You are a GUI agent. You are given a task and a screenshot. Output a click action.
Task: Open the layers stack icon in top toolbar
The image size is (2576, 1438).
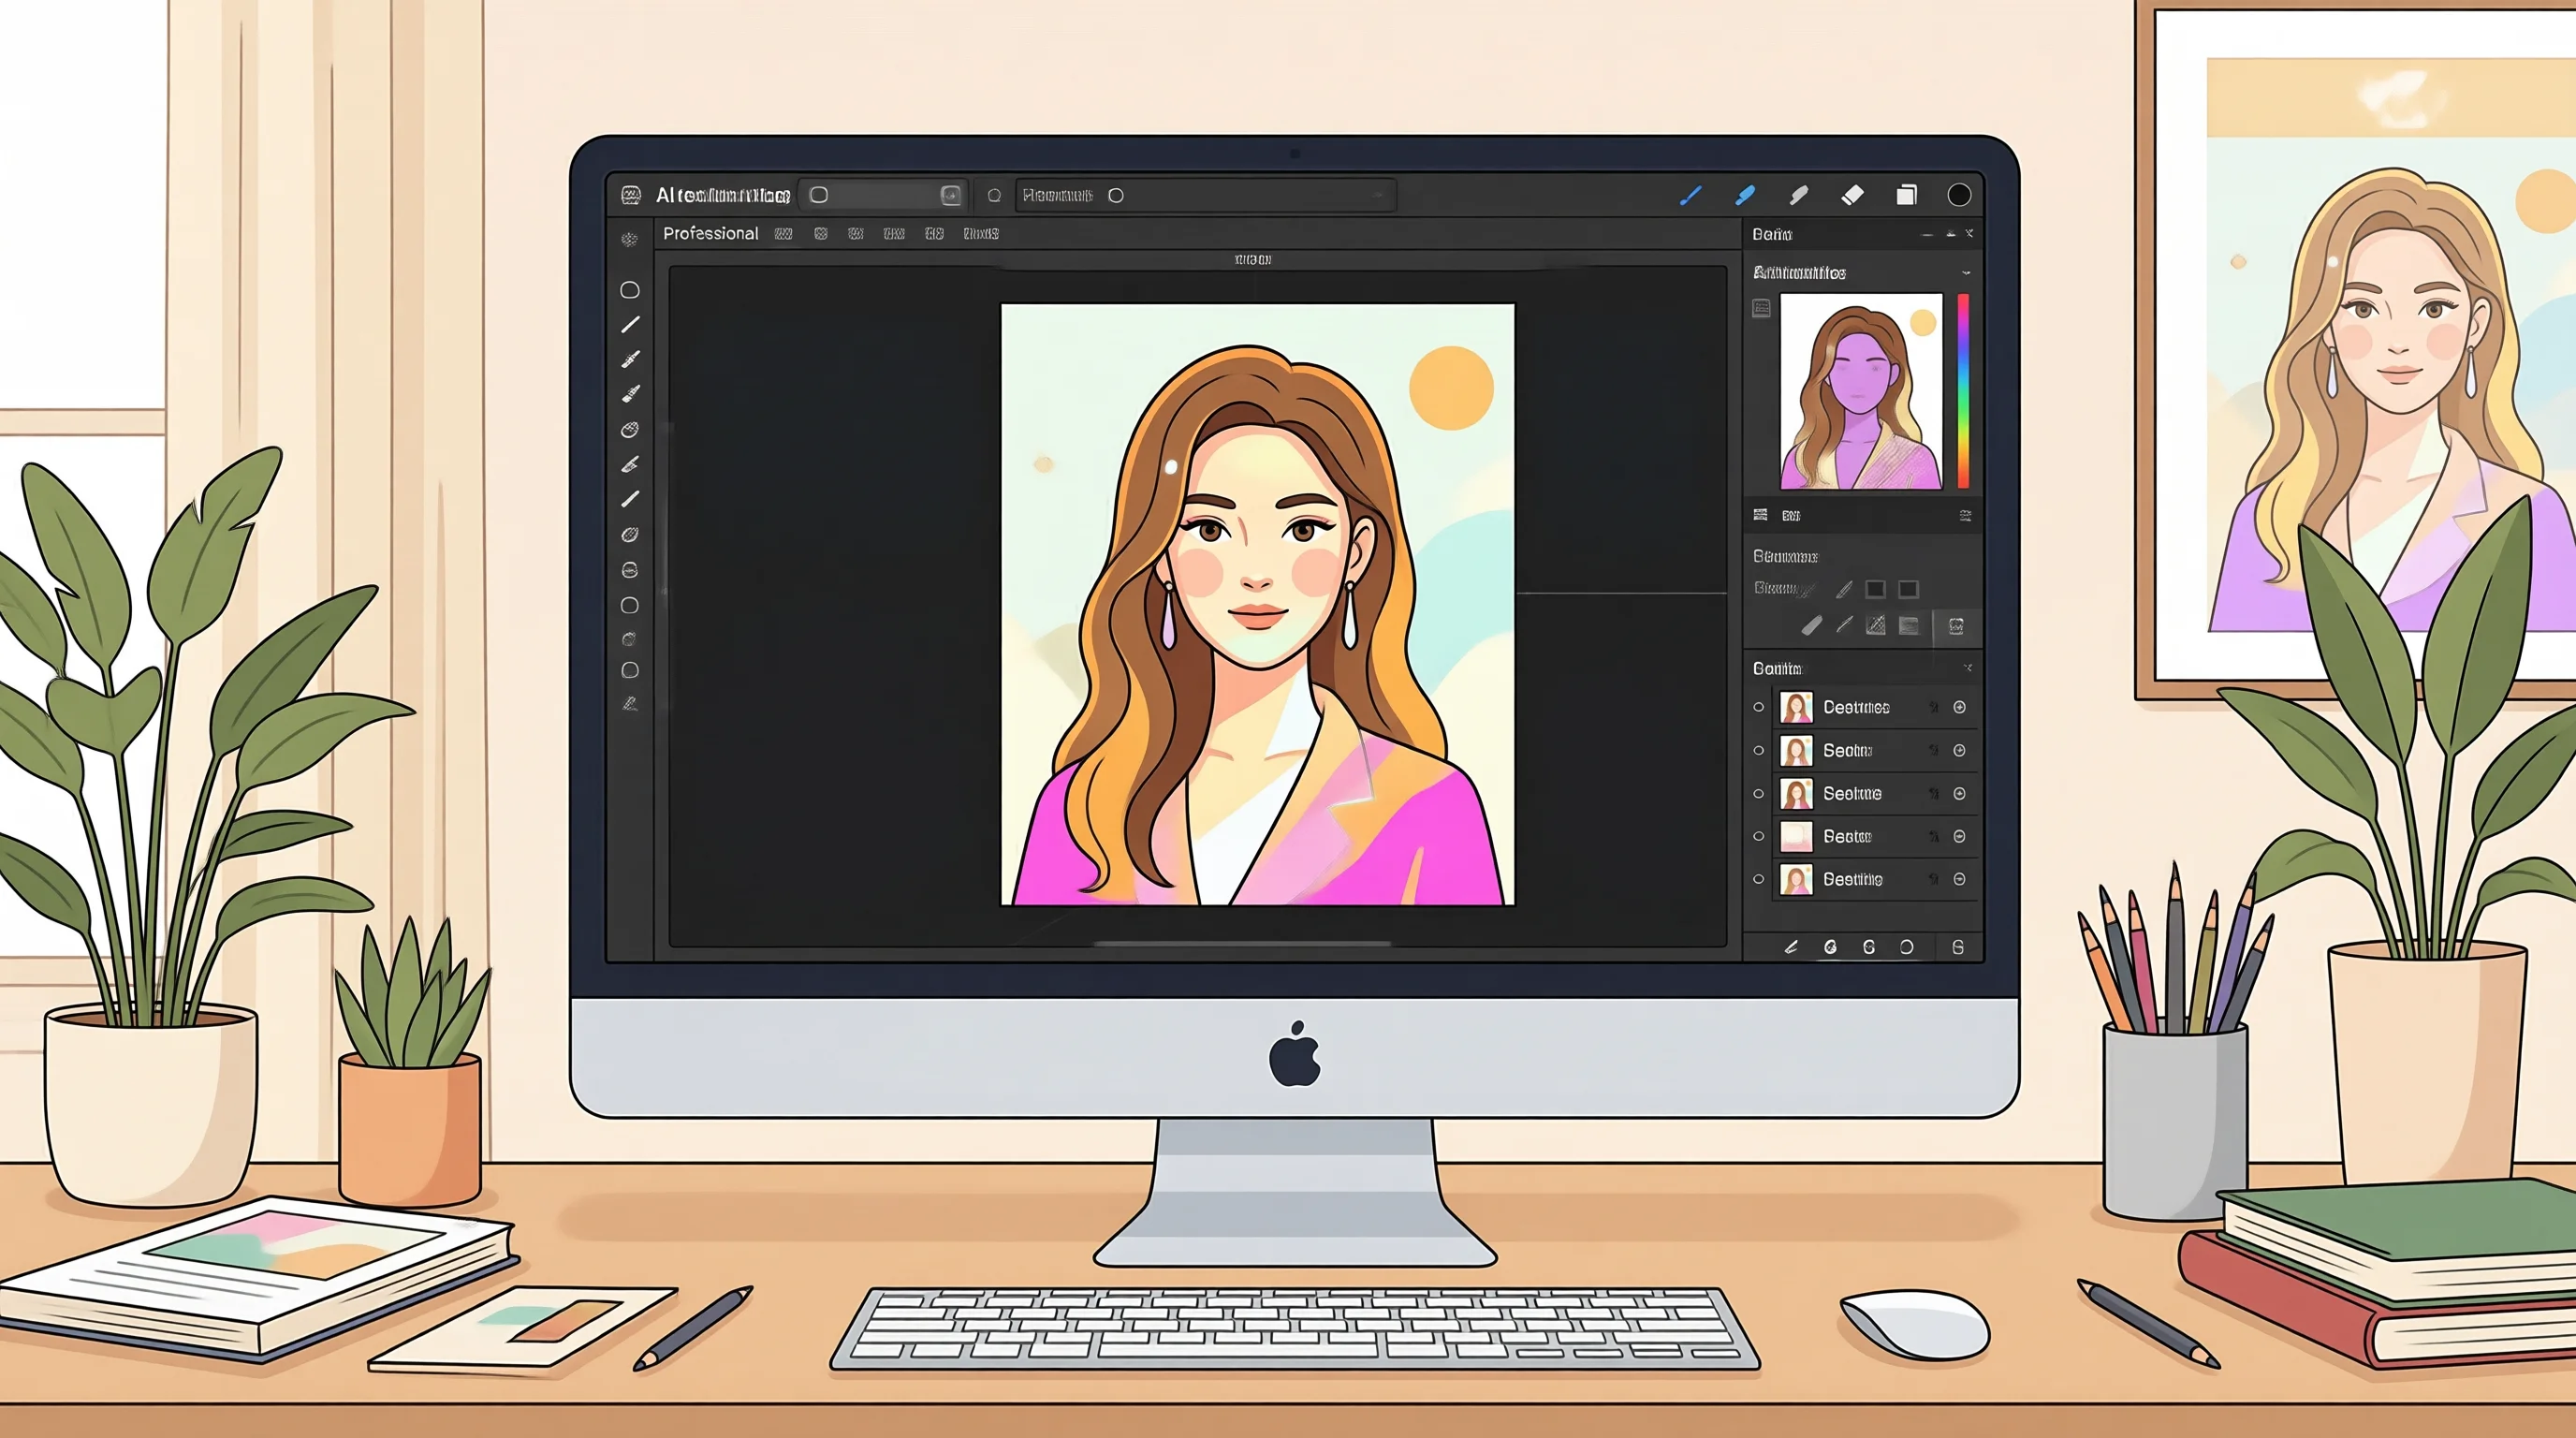(1907, 195)
